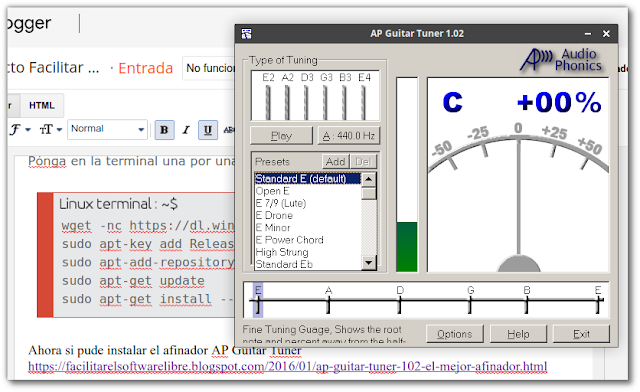Open the A: 440.0 Hz reference setting
Screen dimensions: 640x392
[x=349, y=136]
